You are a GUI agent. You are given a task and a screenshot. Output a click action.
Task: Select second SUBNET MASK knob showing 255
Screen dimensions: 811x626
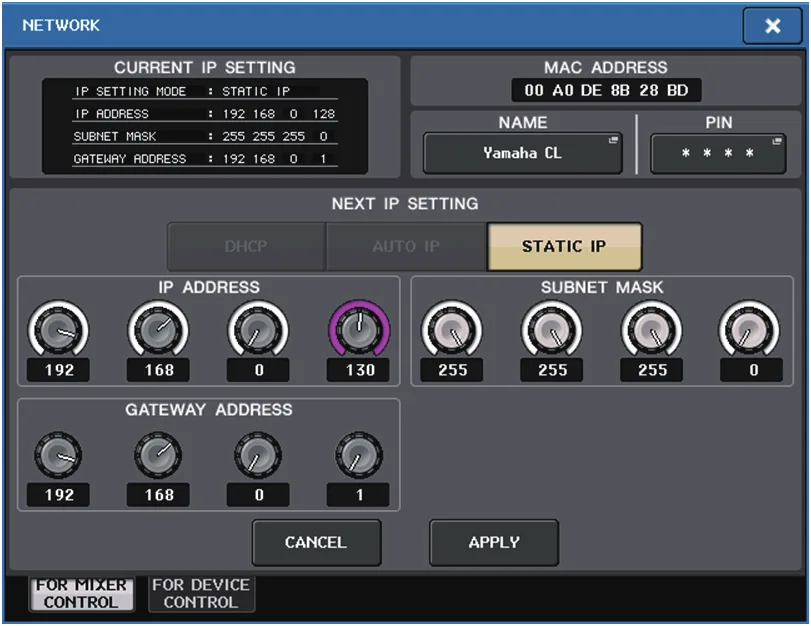pos(551,330)
